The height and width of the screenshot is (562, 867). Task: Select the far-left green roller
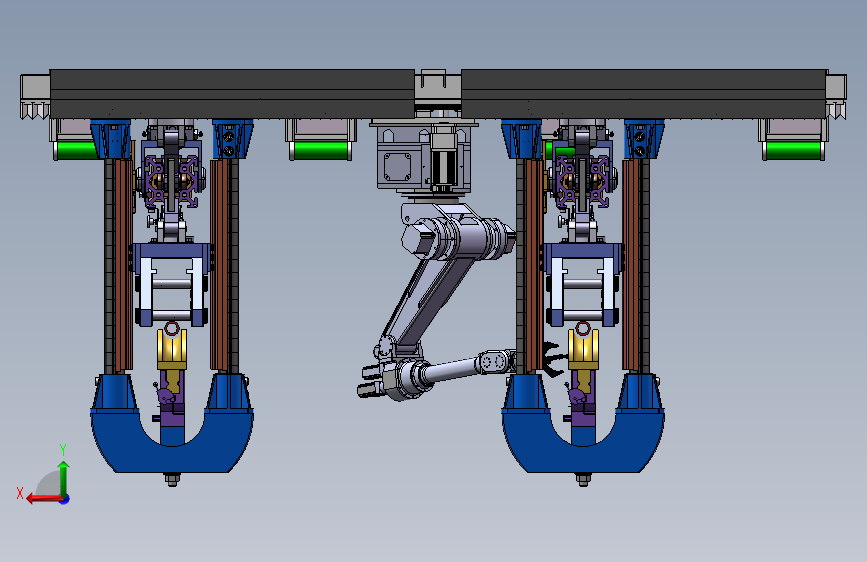click(x=76, y=150)
